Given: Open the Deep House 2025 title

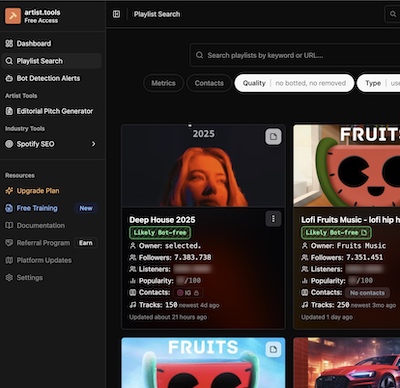Looking at the screenshot, I should (x=162, y=220).
